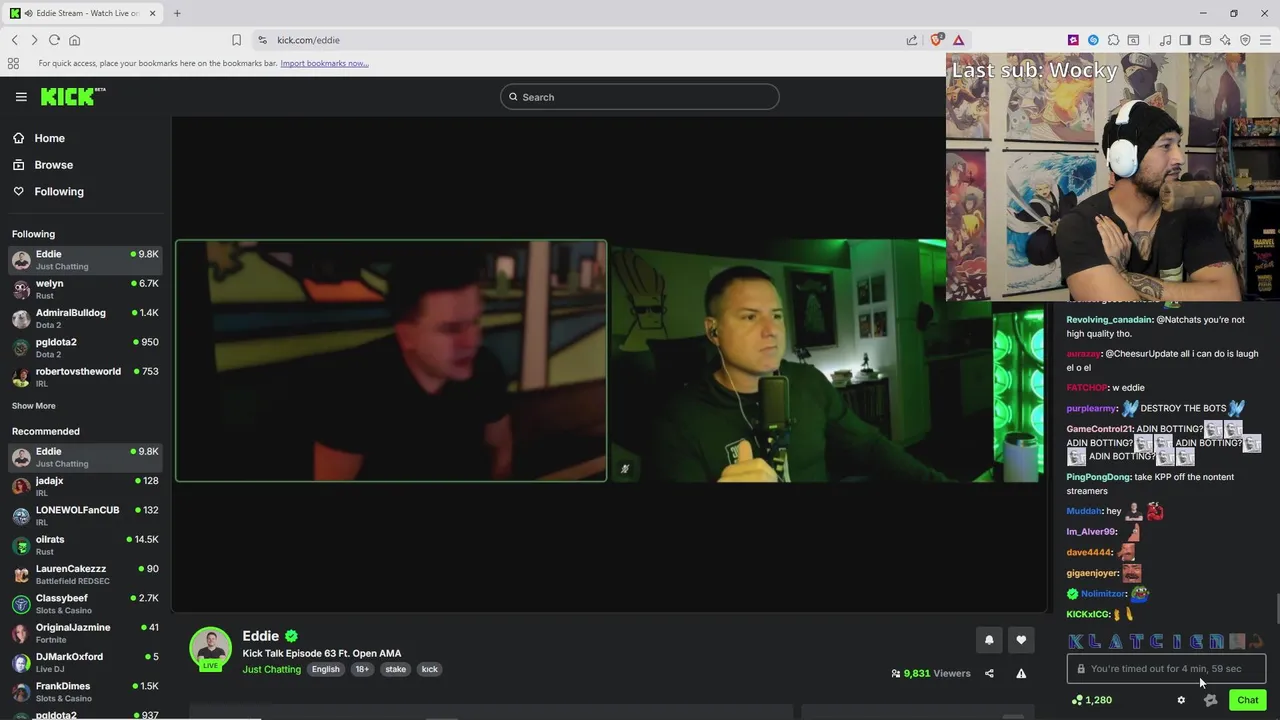The image size is (1280, 720).
Task: Open the tab search extension icon
Action: click(1133, 40)
